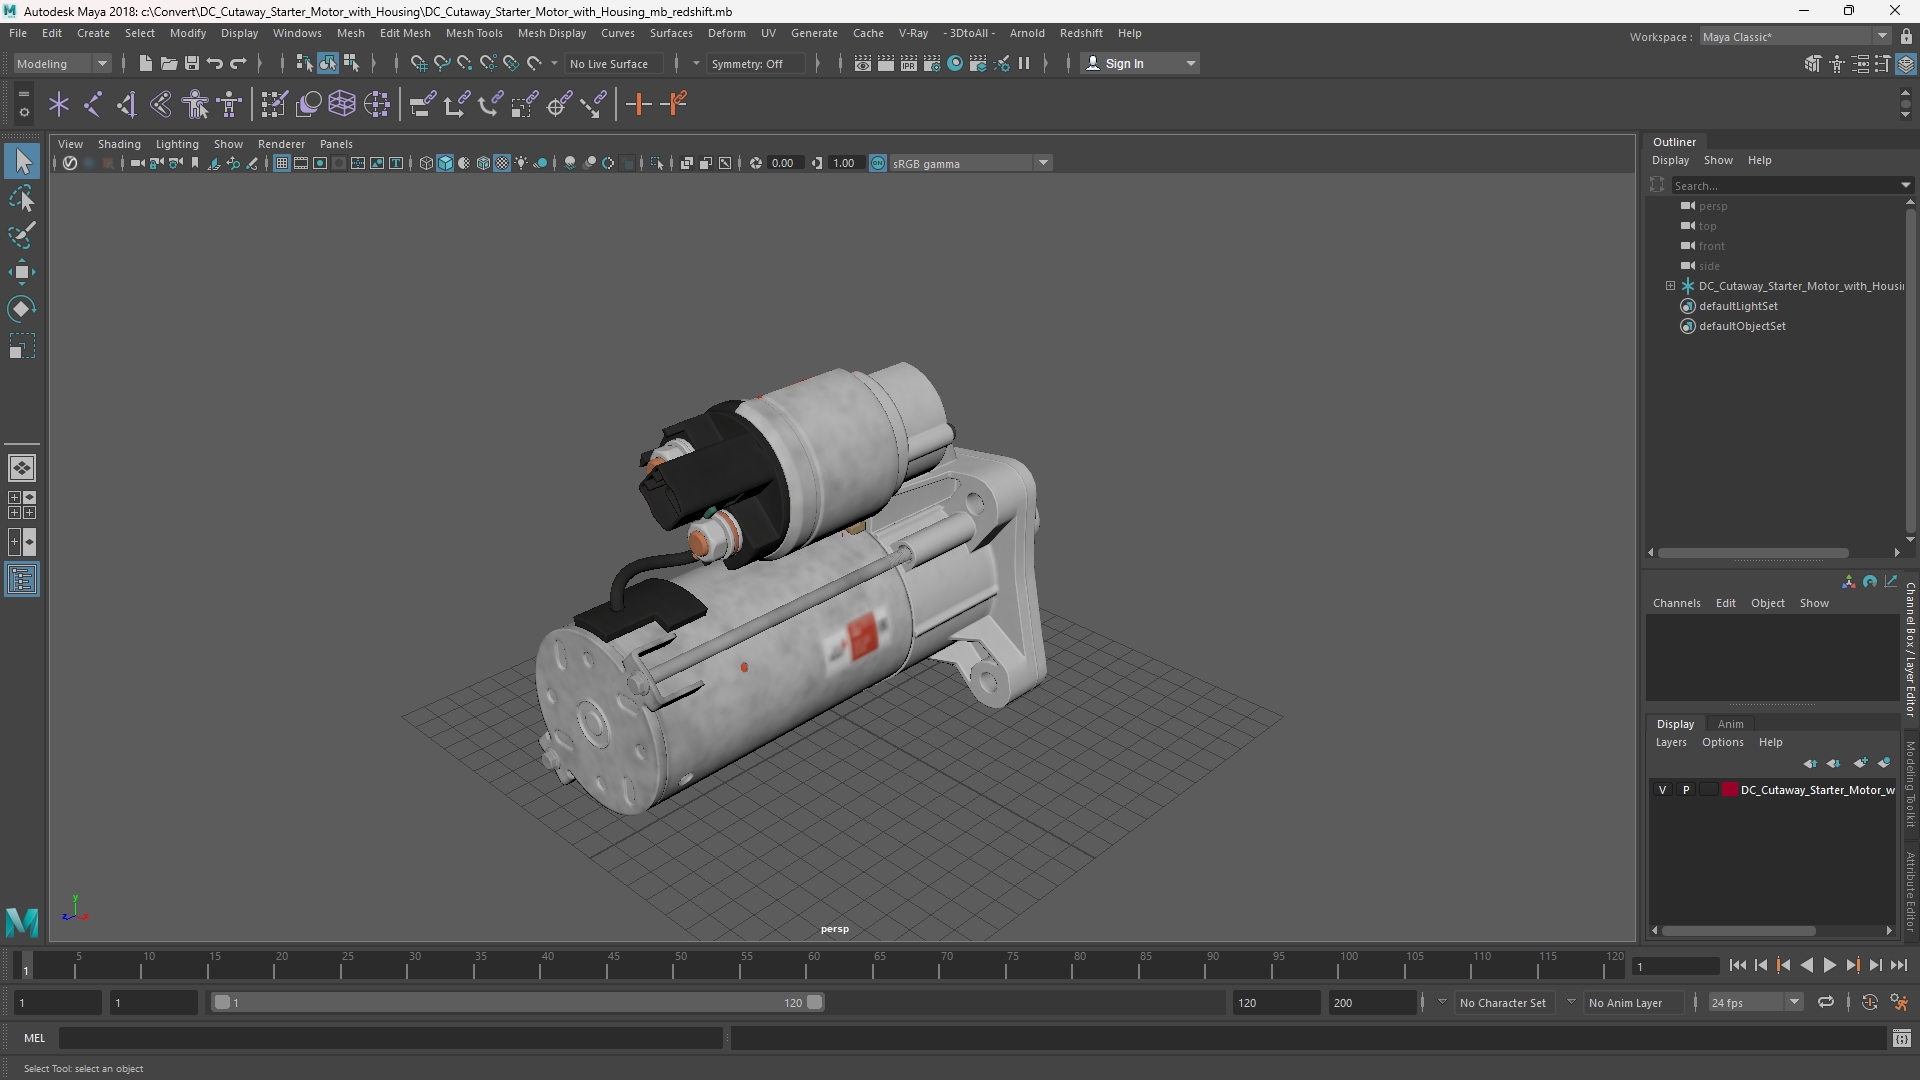The width and height of the screenshot is (1920, 1080).
Task: Open the Workspace Maya Classic dropdown
Action: pyautogui.click(x=1795, y=37)
